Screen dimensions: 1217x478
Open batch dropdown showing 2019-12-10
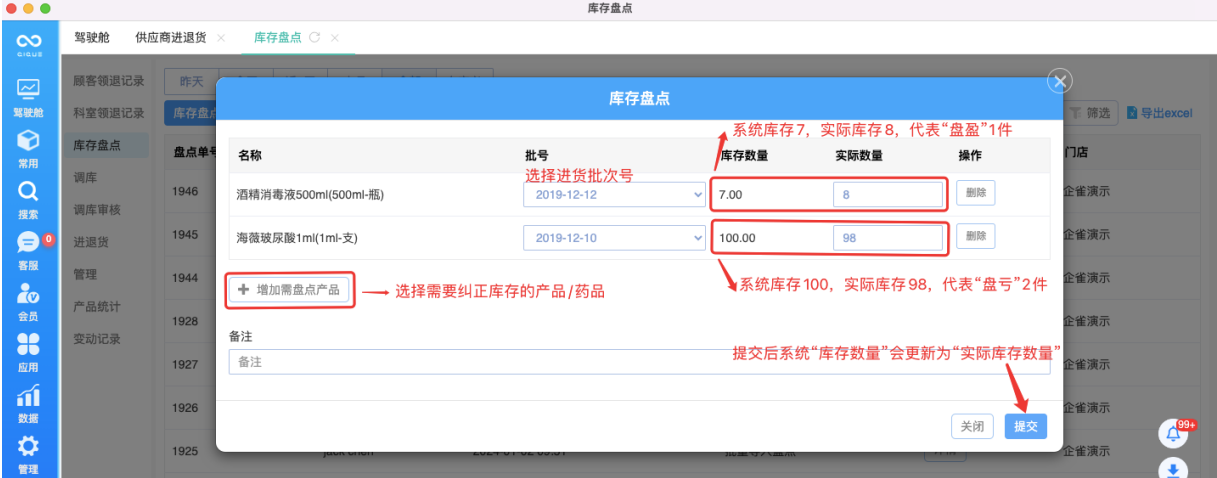click(614, 238)
